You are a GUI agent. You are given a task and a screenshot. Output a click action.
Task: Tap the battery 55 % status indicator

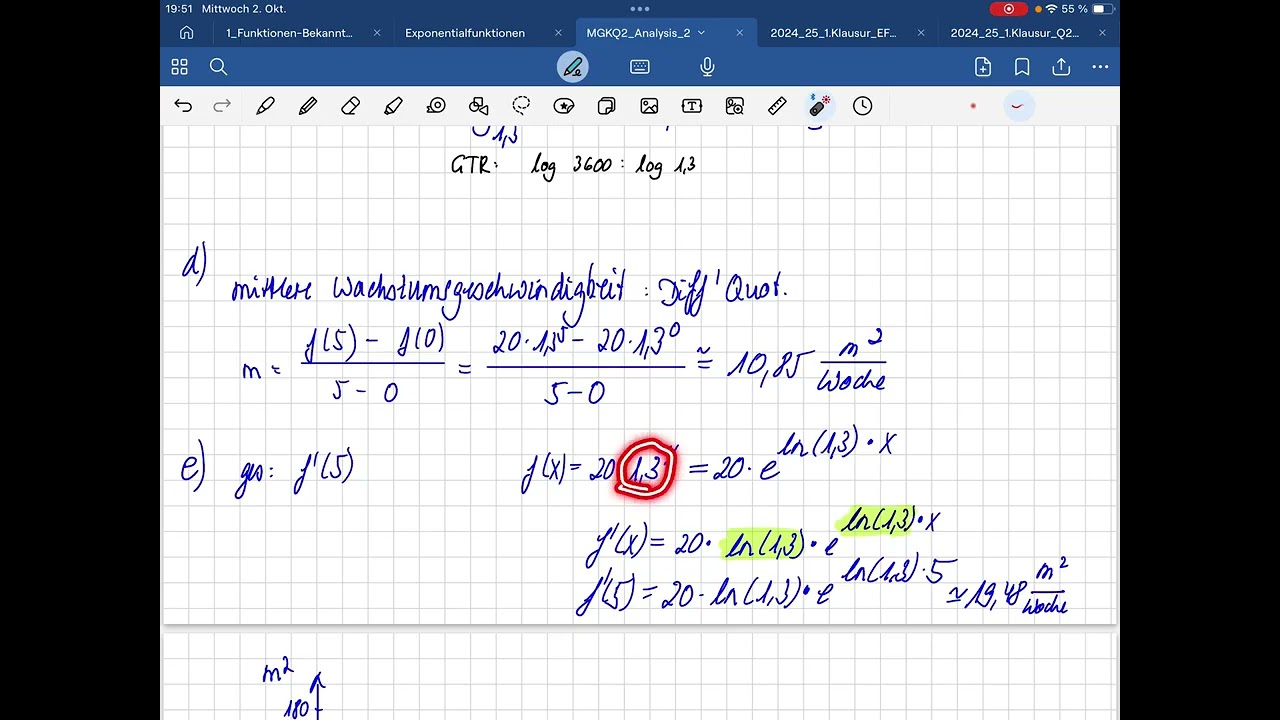pyautogui.click(x=1087, y=9)
